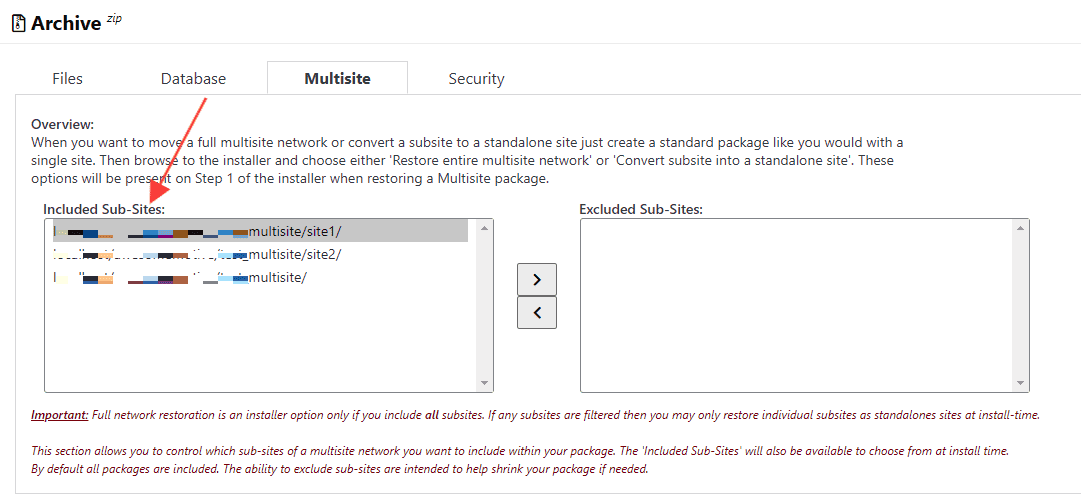Pick the root multisite/ entry
Viewport: 1081px width, 503px height.
point(261,277)
